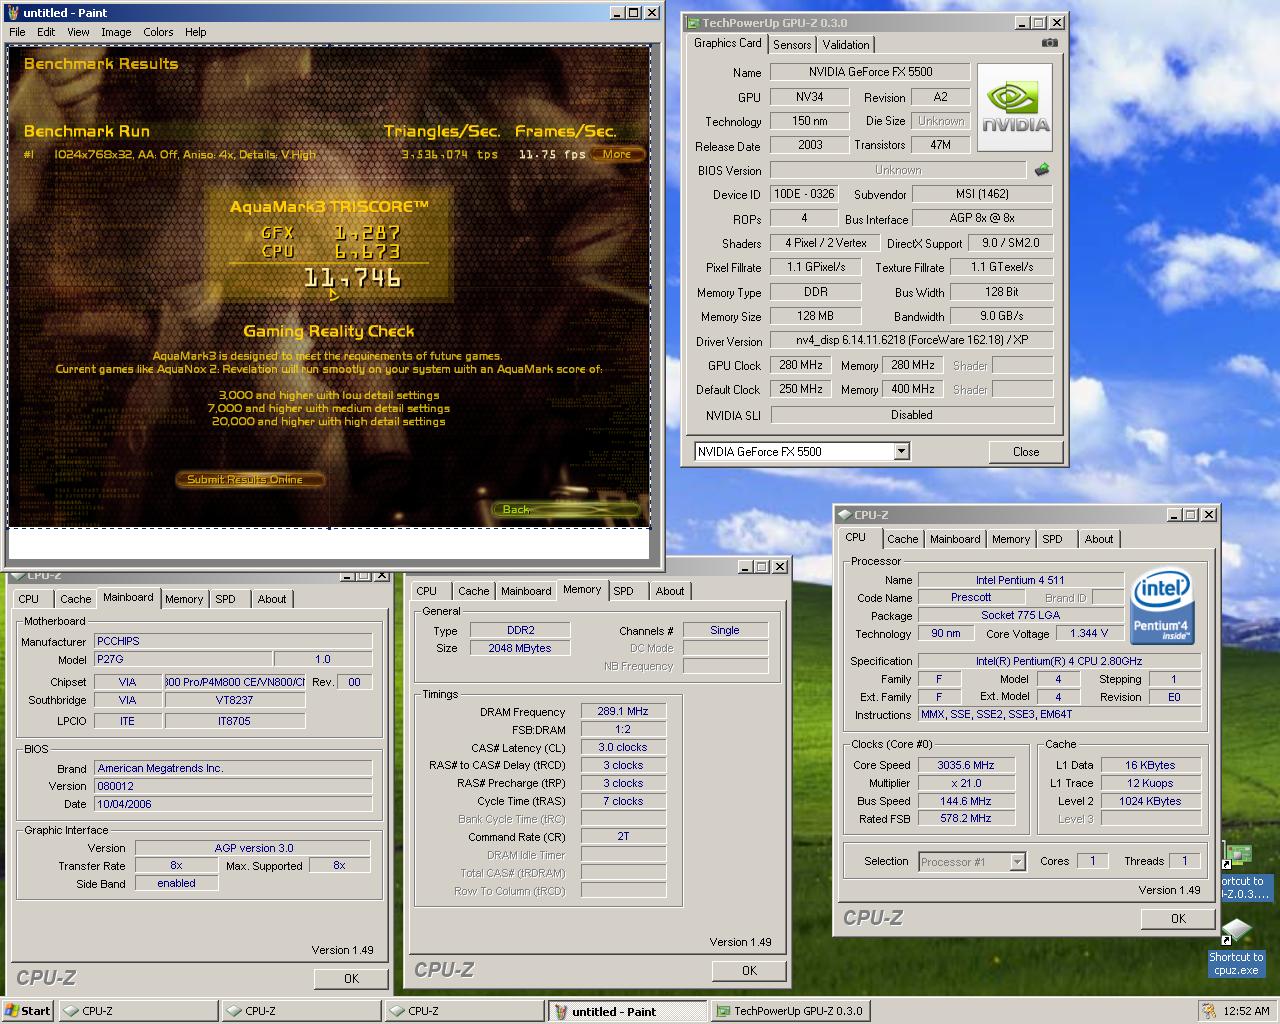Click the BIOS Date 10/04/2006 value

click(233, 804)
